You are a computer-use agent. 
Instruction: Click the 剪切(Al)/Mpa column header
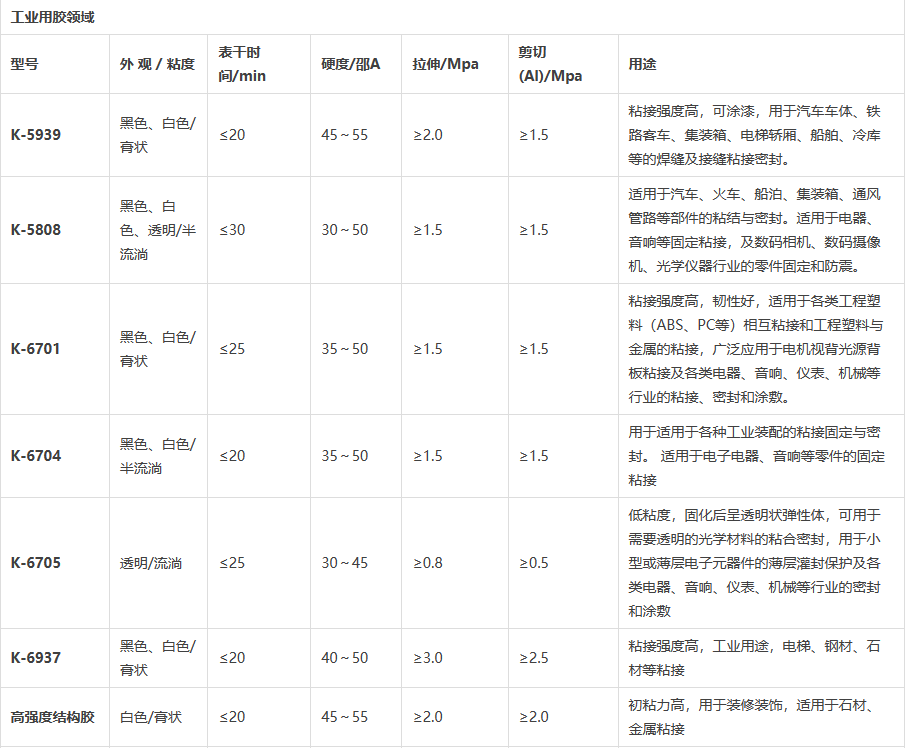pyautogui.click(x=550, y=64)
